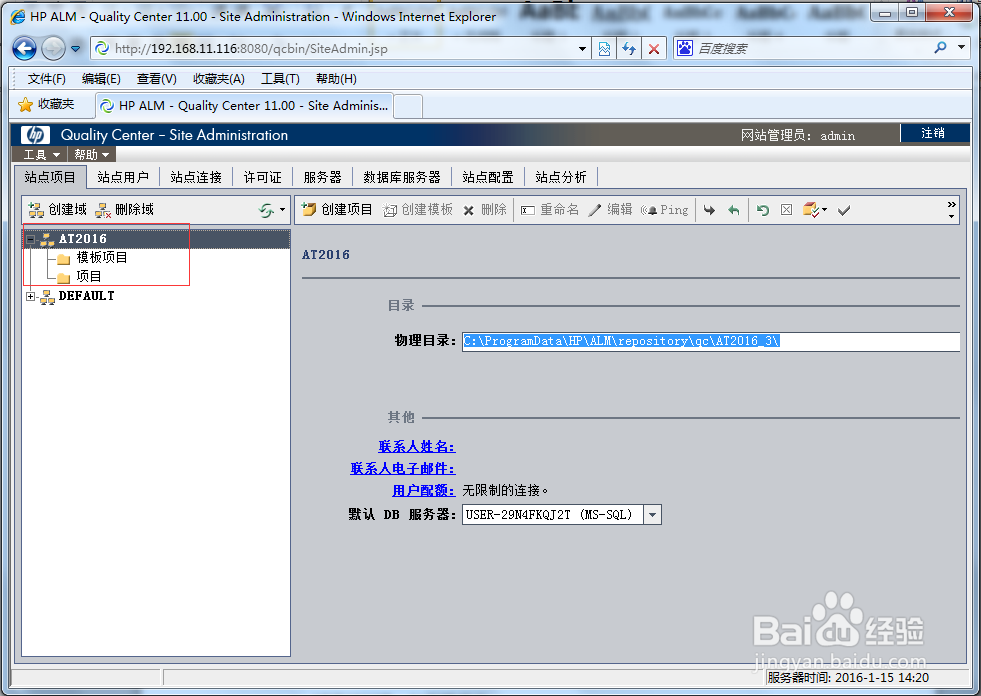Viewport: 981px width, 696px height.
Task: Switch to the 站点连接 tab
Action: [196, 177]
